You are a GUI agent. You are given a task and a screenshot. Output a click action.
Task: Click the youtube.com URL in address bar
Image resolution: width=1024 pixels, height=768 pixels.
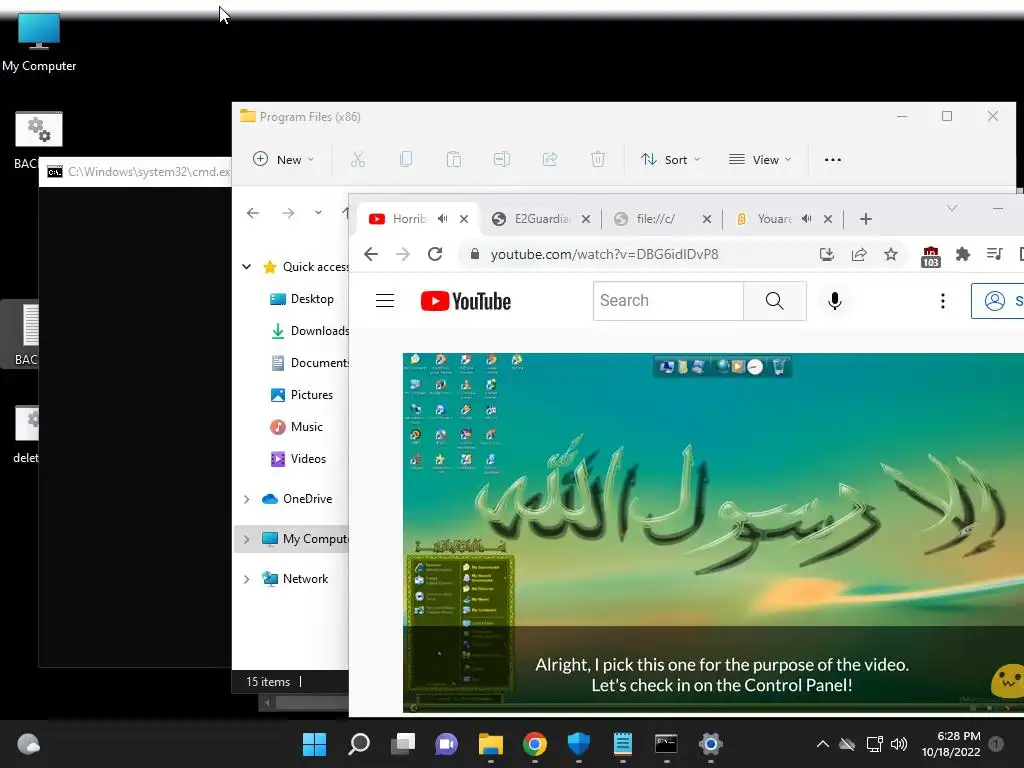605,254
